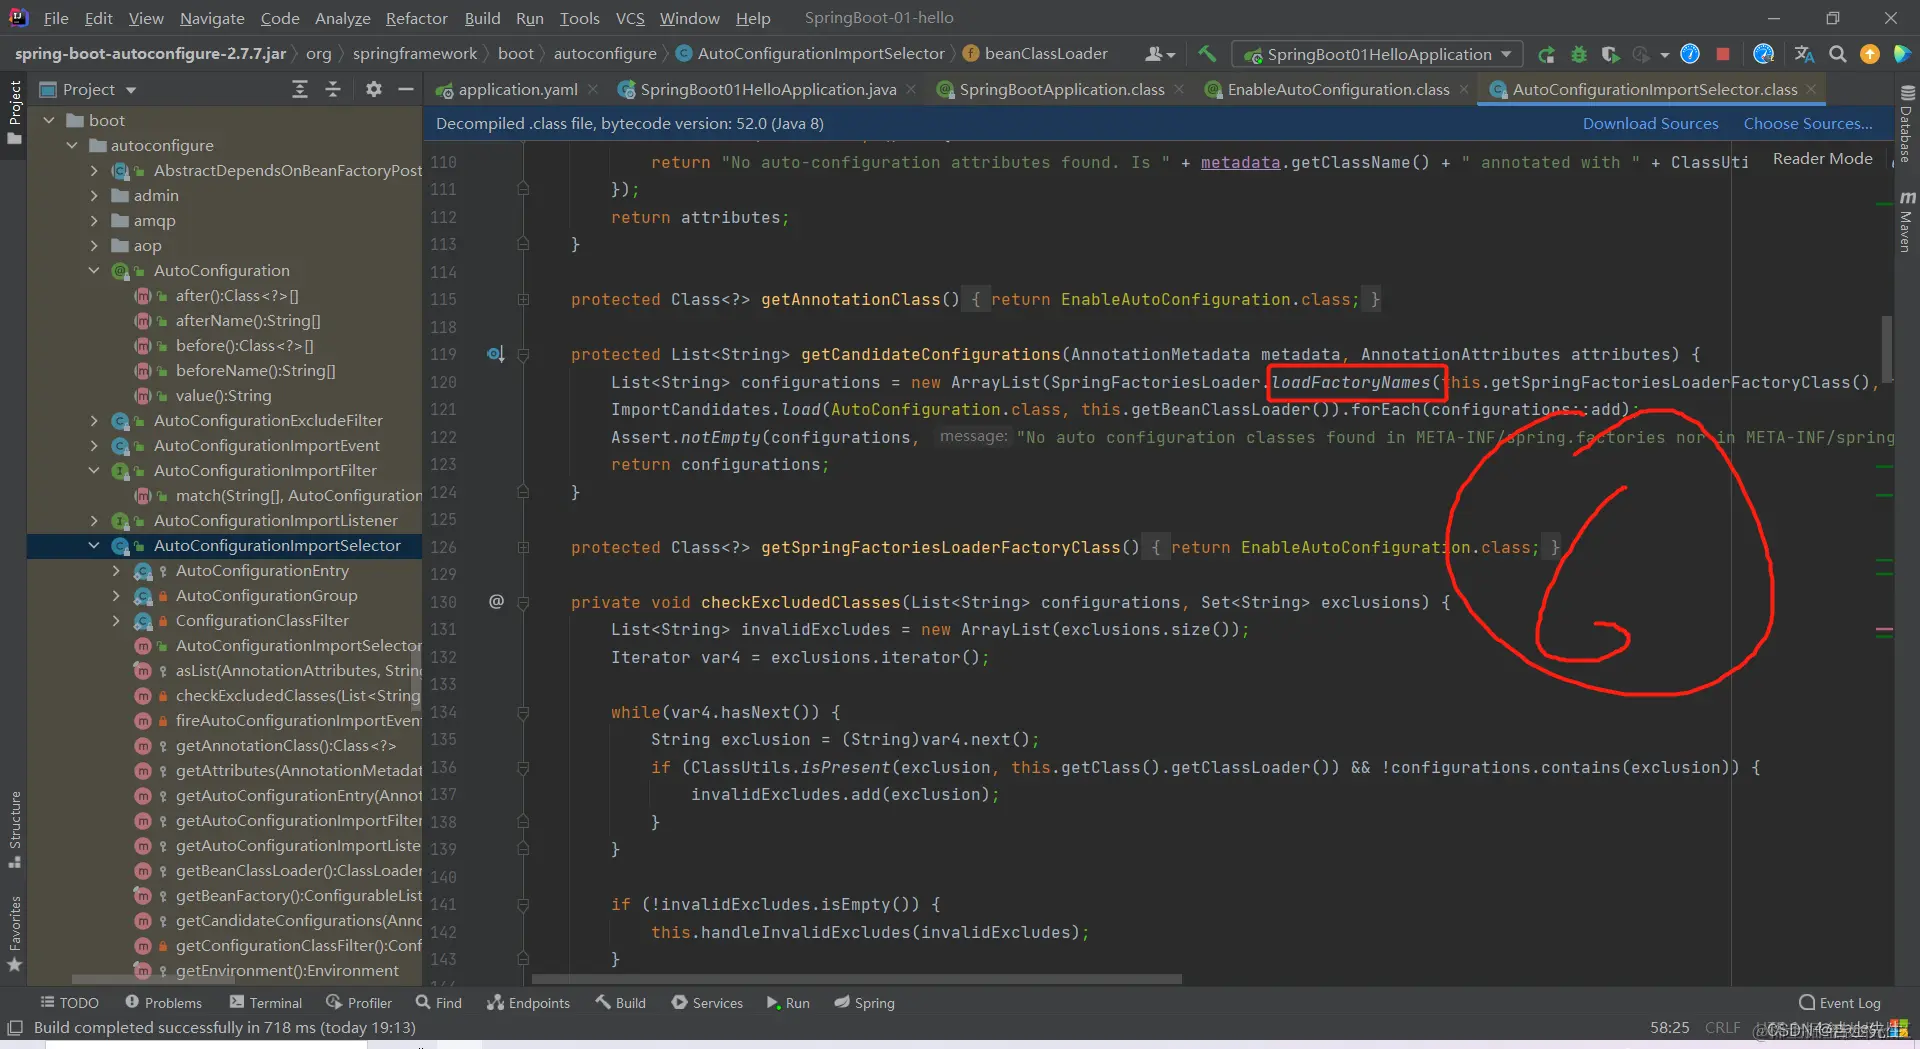Open the Favorites tool window on the left edge
This screenshot has width=1920, height=1049.
point(14,934)
